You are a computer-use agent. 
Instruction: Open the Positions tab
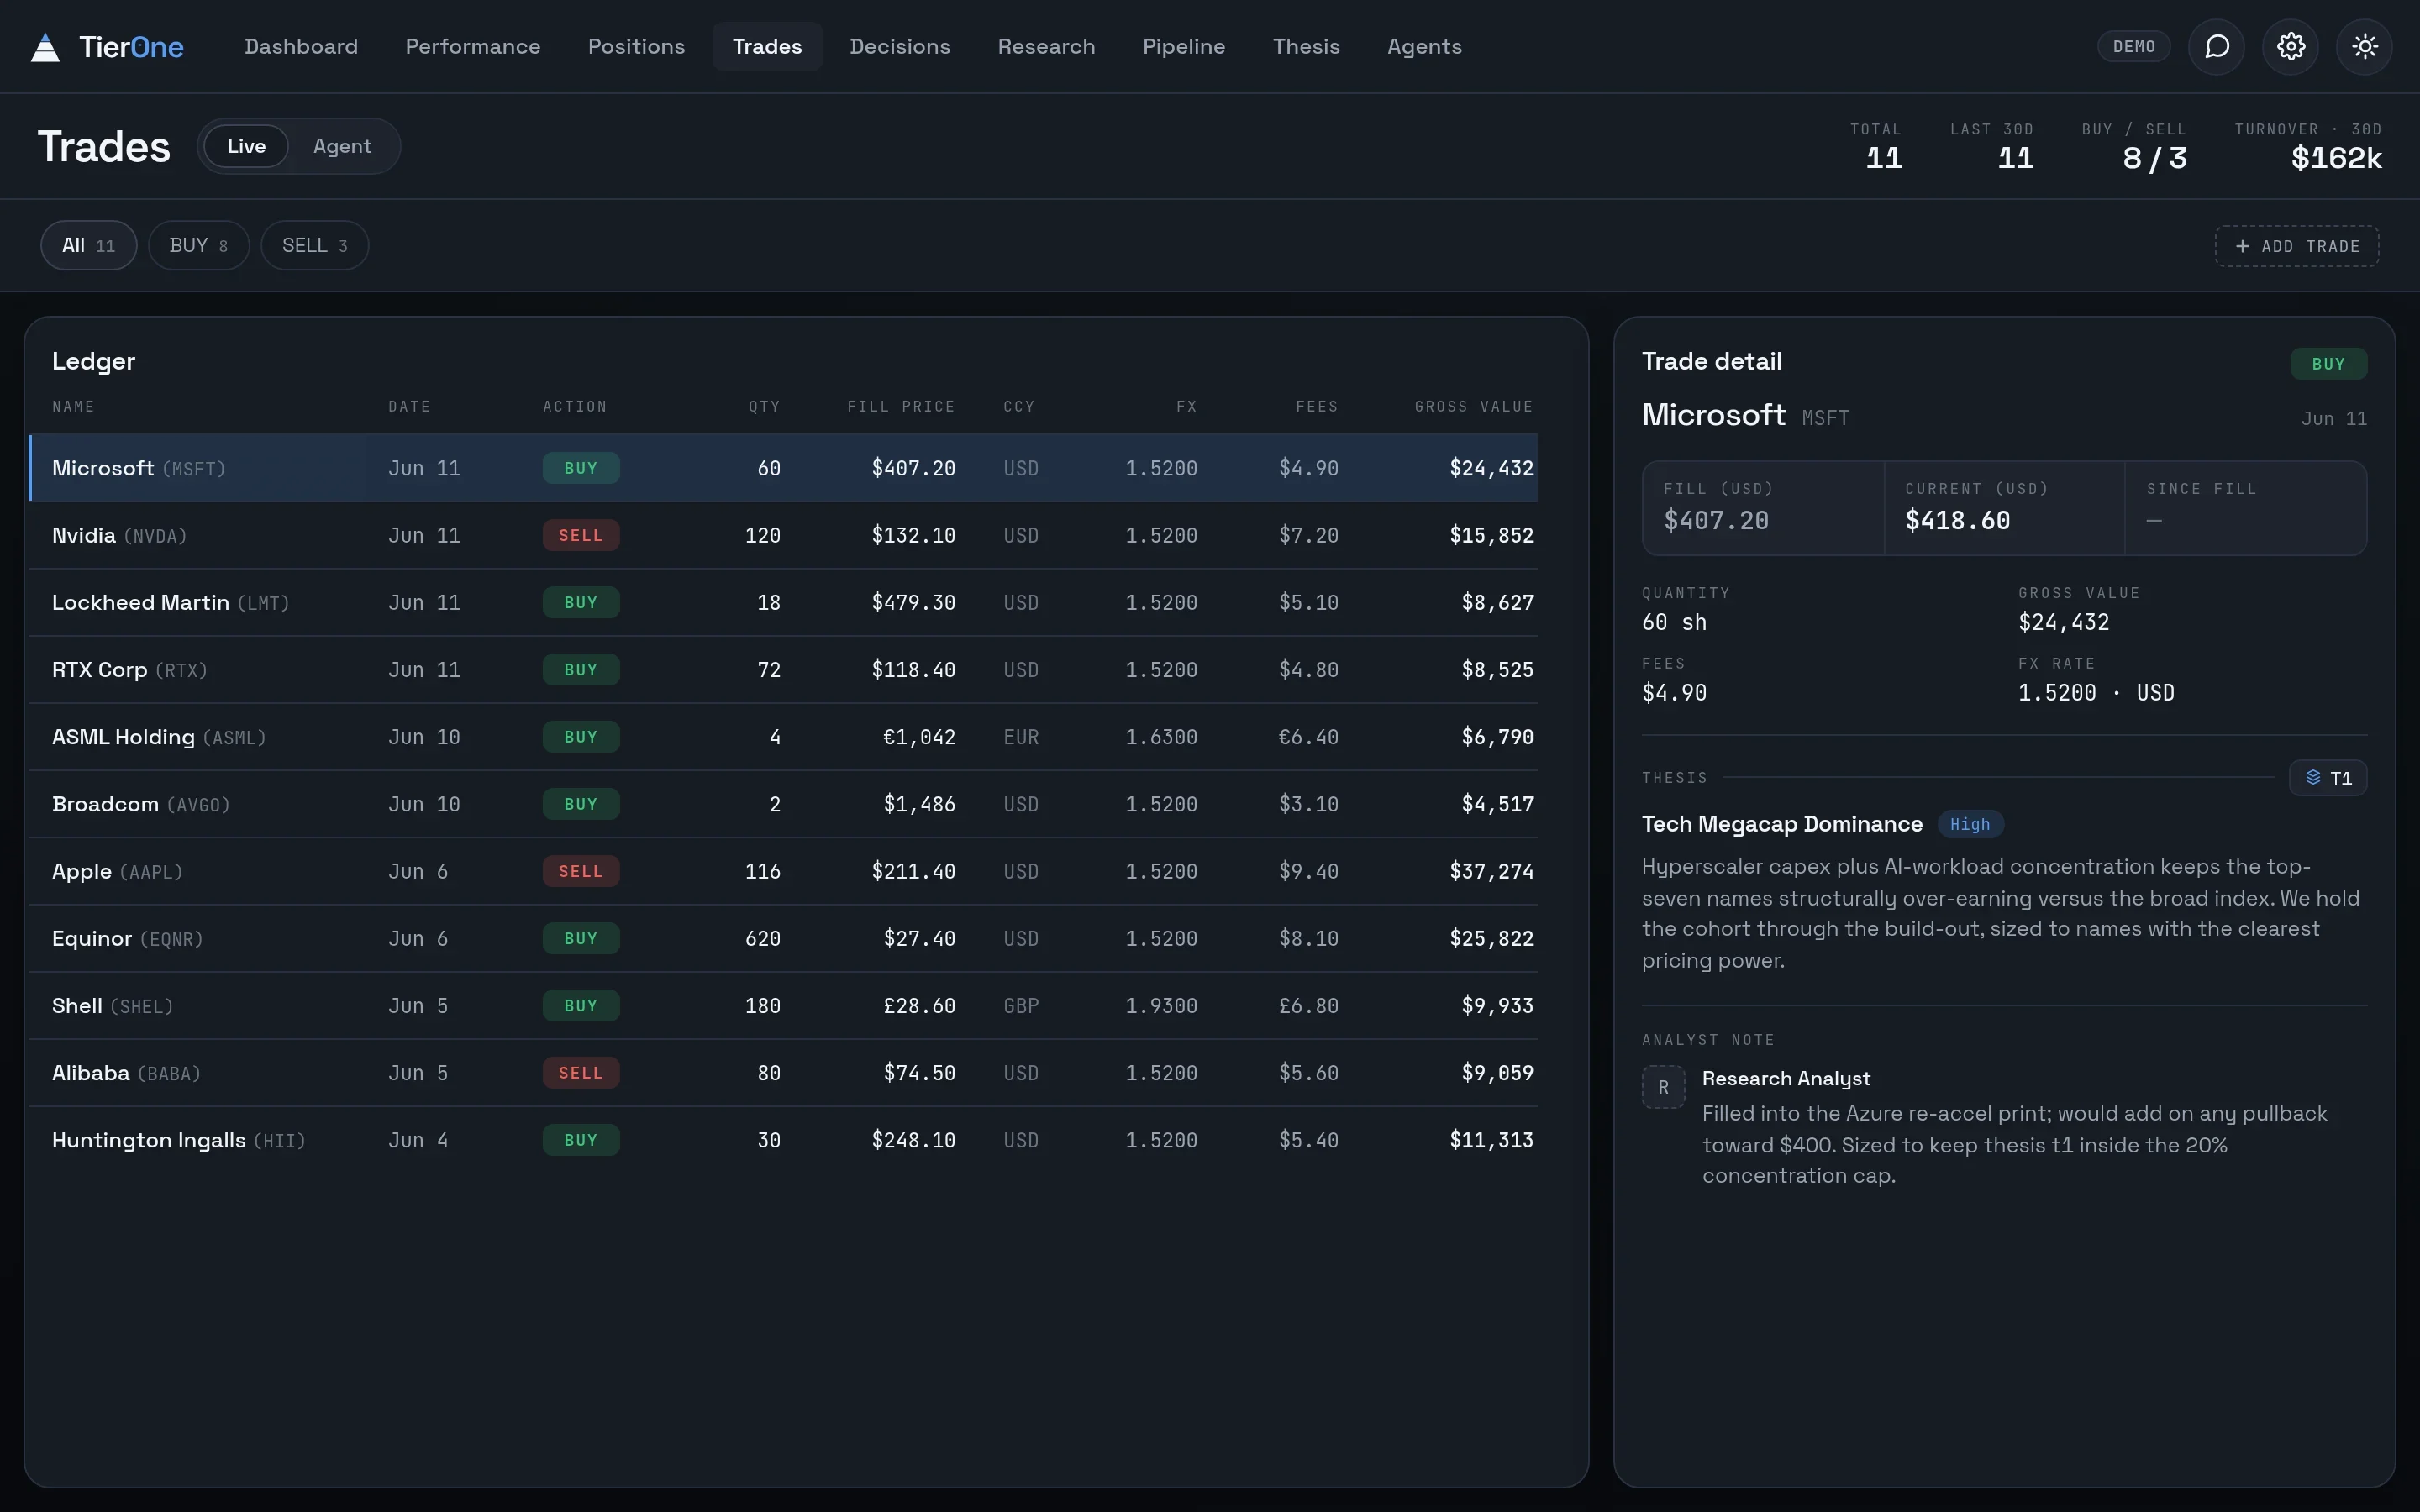(636, 46)
